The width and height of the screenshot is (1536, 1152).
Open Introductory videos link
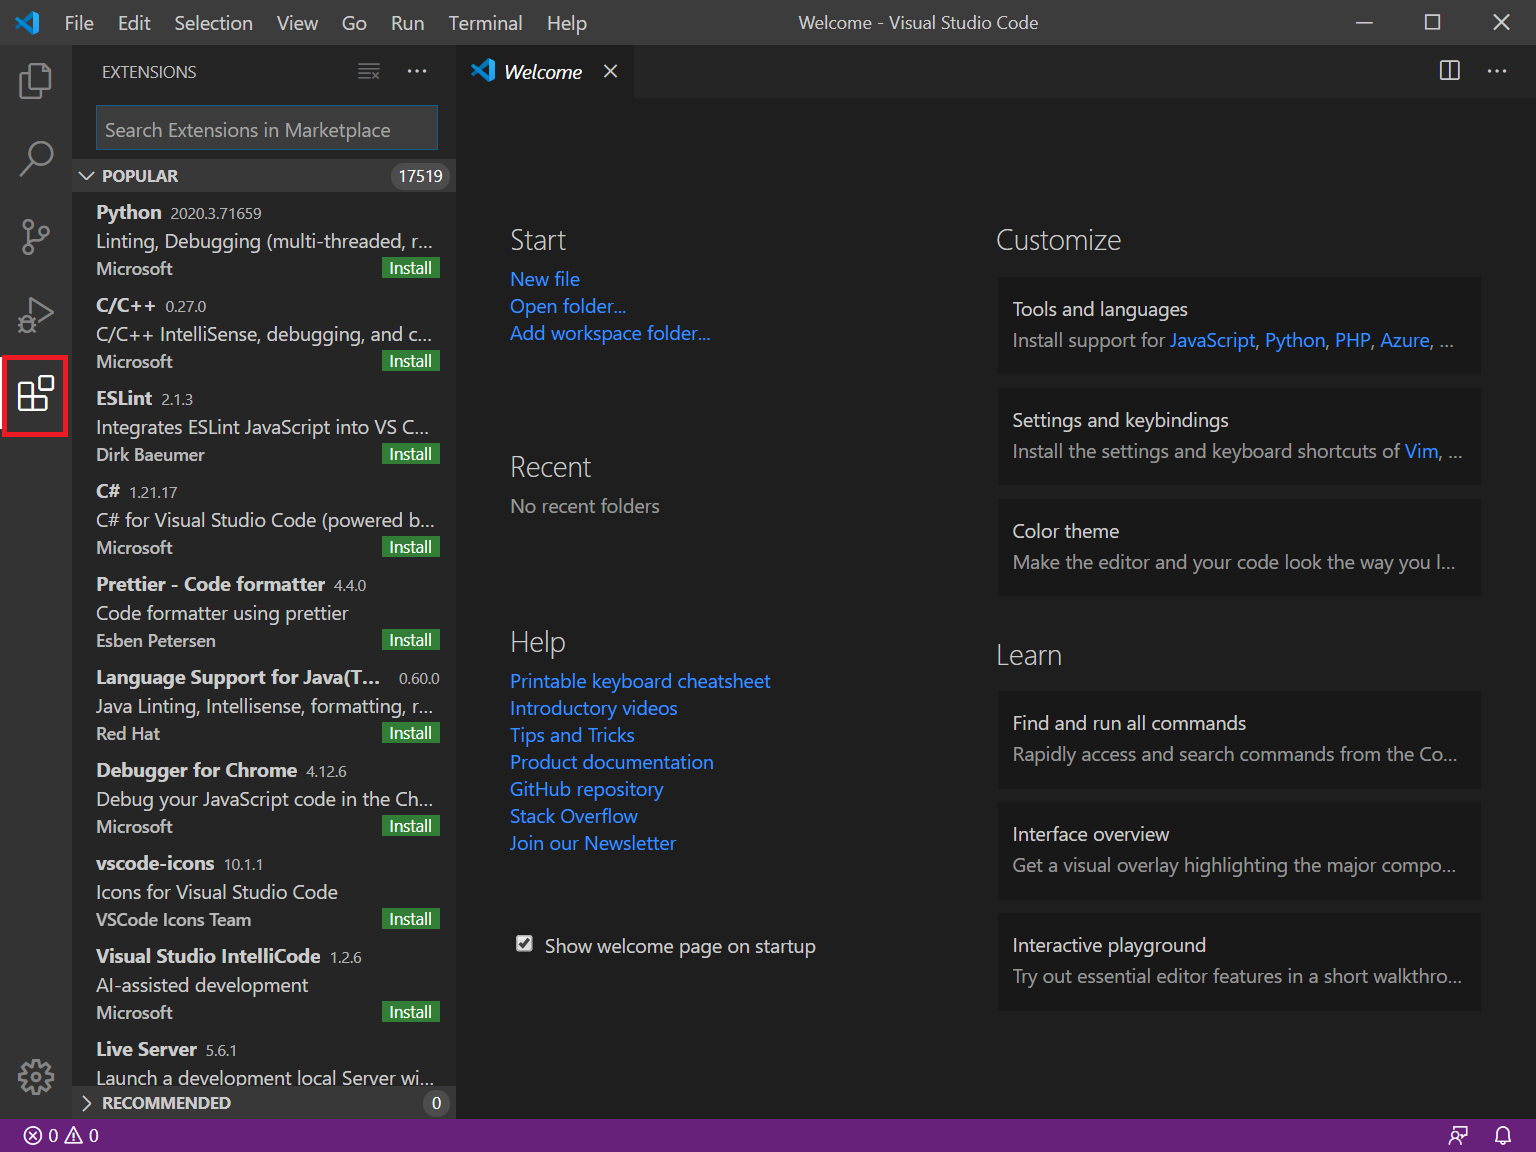pos(594,708)
